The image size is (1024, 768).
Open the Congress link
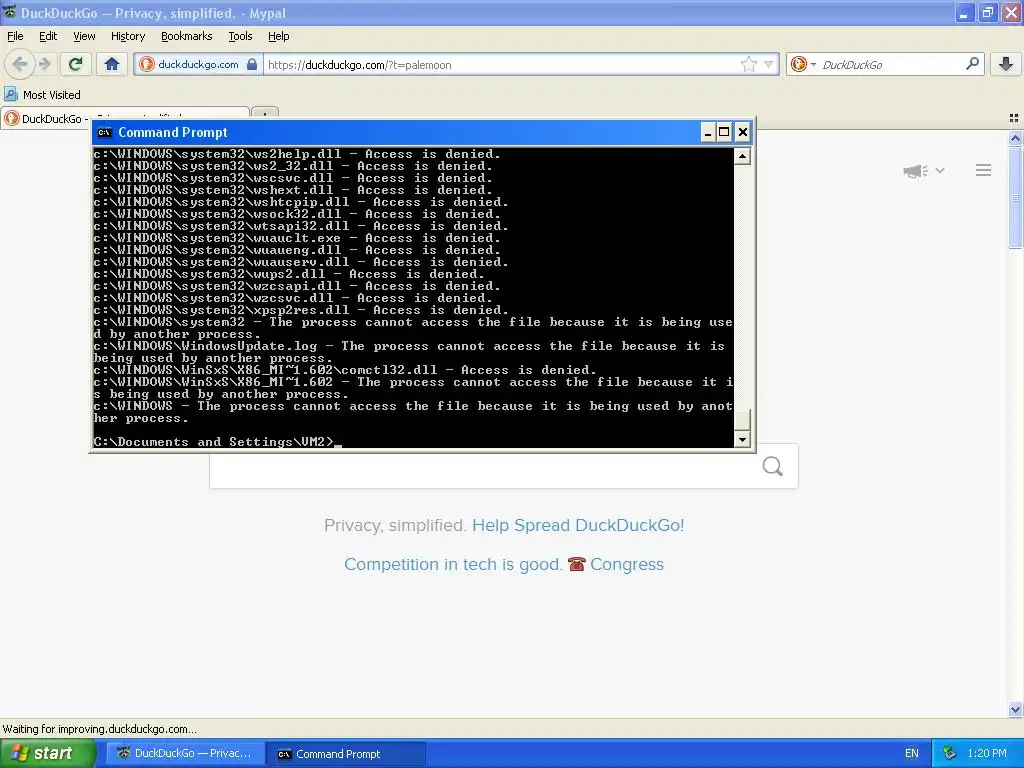626,564
